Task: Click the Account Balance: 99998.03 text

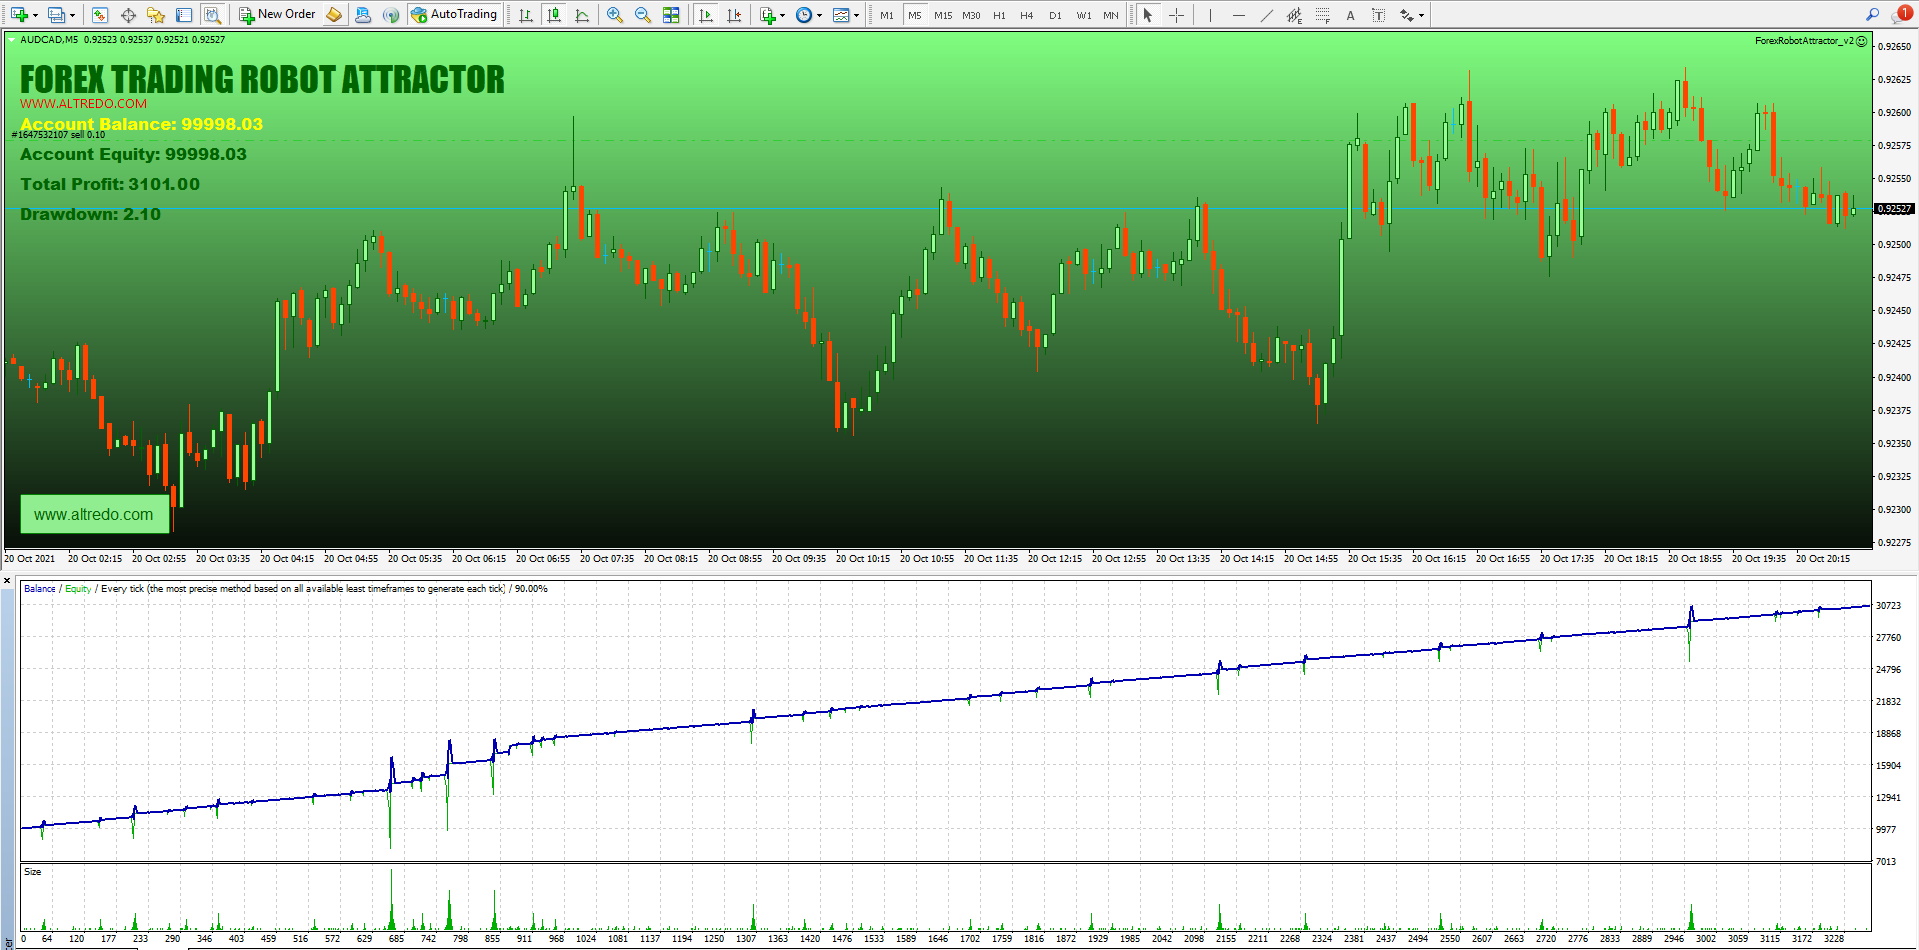Action: 142,124
